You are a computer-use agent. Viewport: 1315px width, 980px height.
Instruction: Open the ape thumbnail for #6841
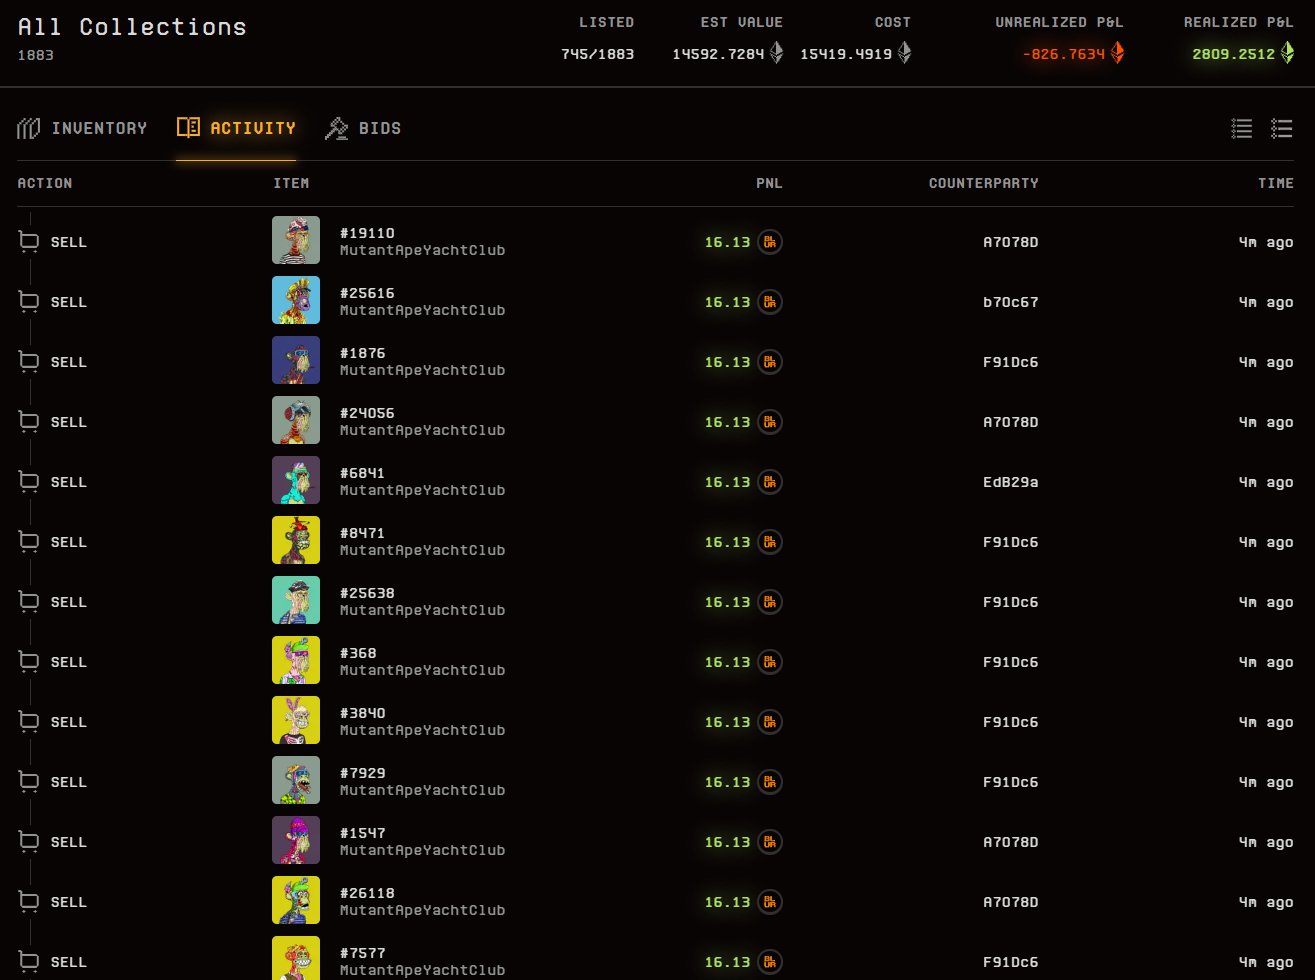coord(296,480)
